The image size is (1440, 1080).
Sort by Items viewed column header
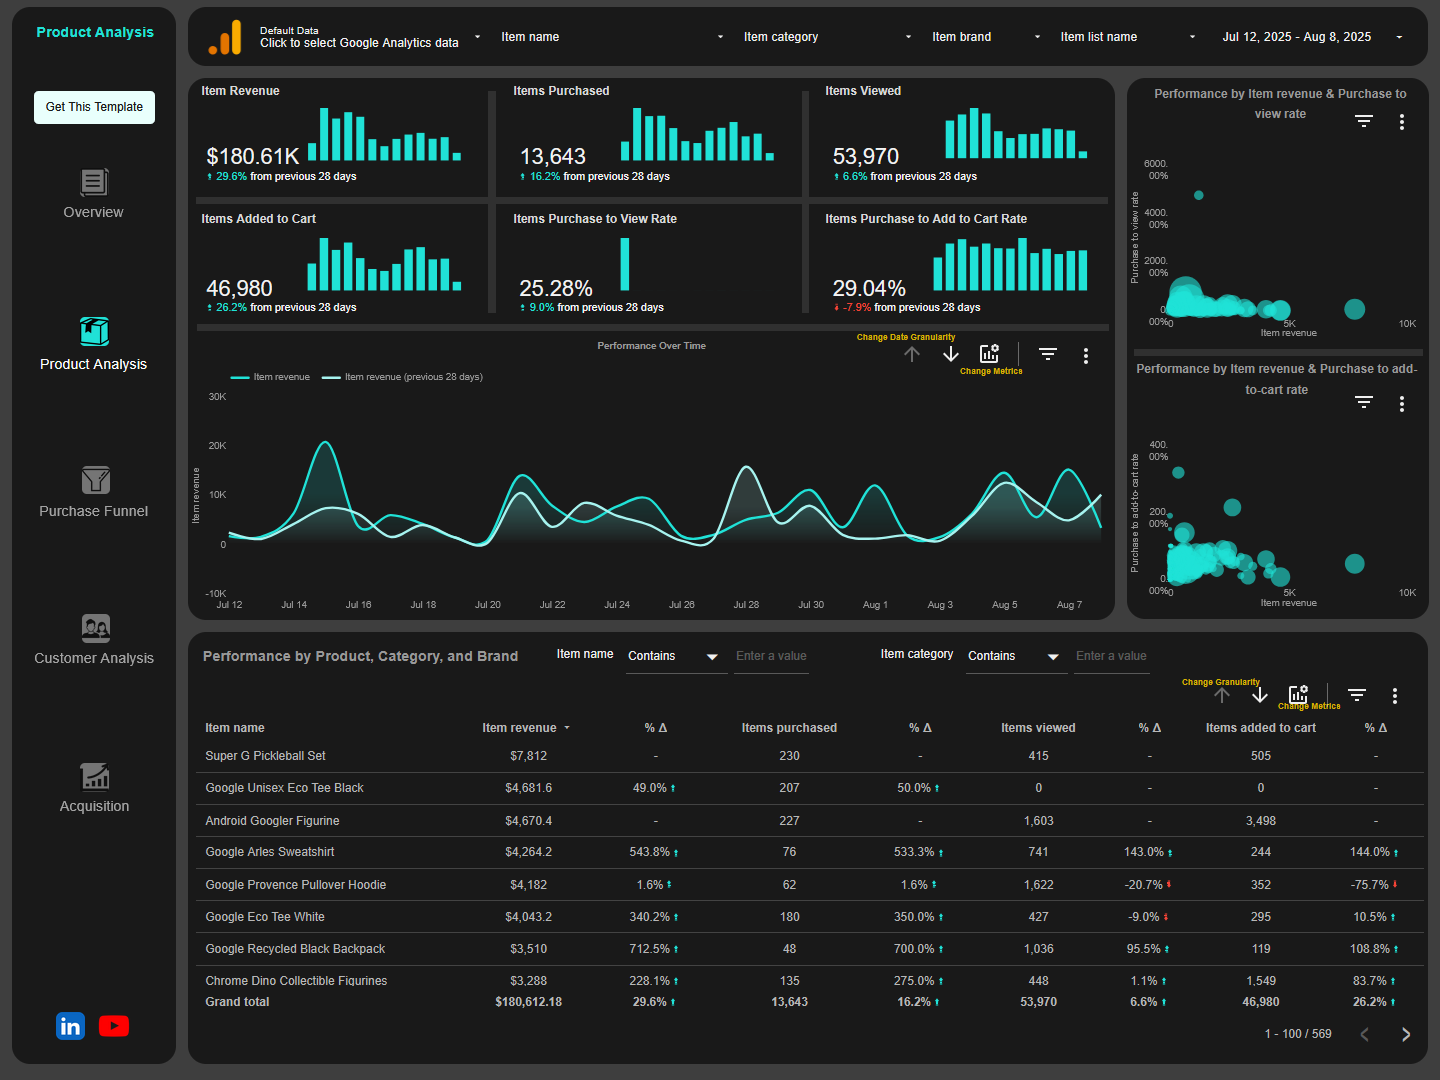pos(1038,728)
